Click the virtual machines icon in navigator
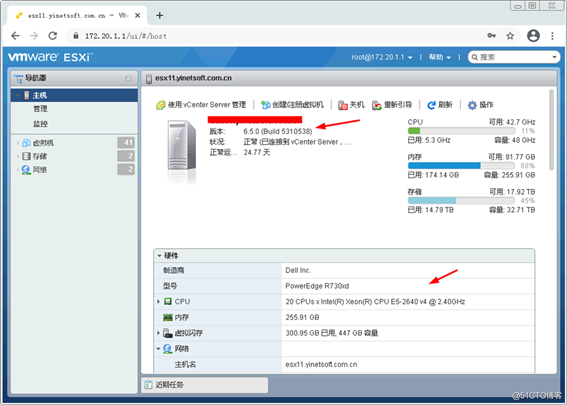The image size is (567, 405). [26, 143]
